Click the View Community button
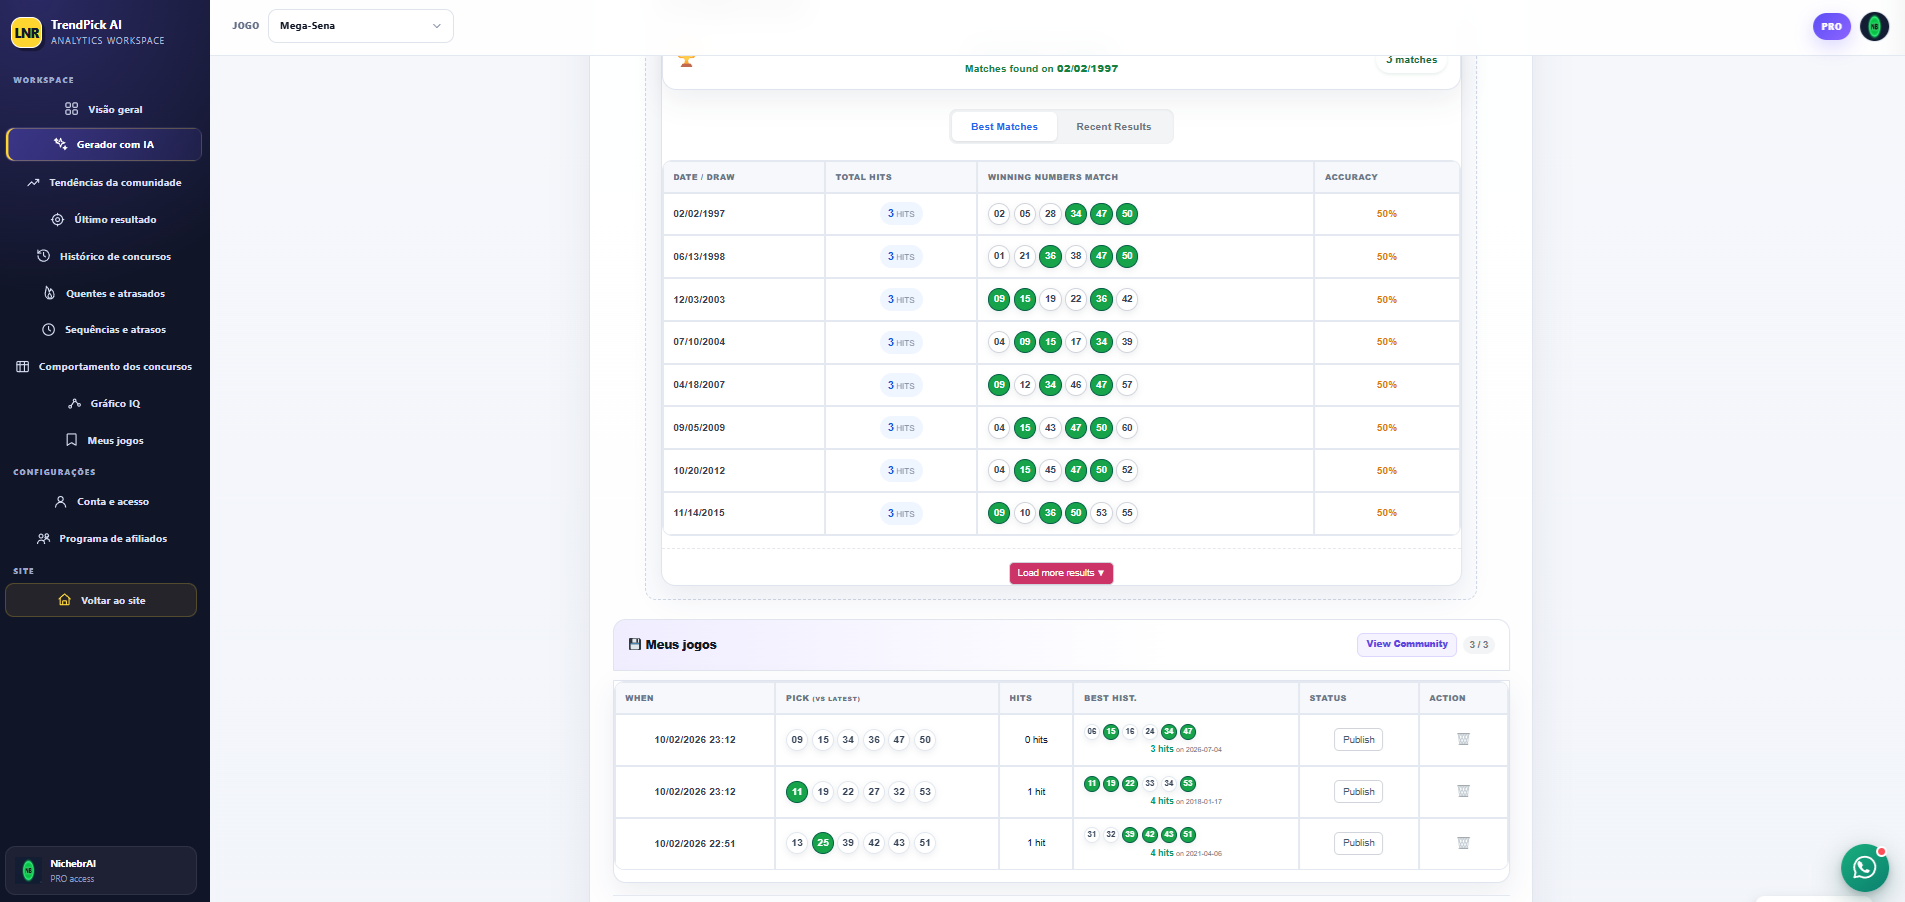1905x902 pixels. click(1407, 644)
